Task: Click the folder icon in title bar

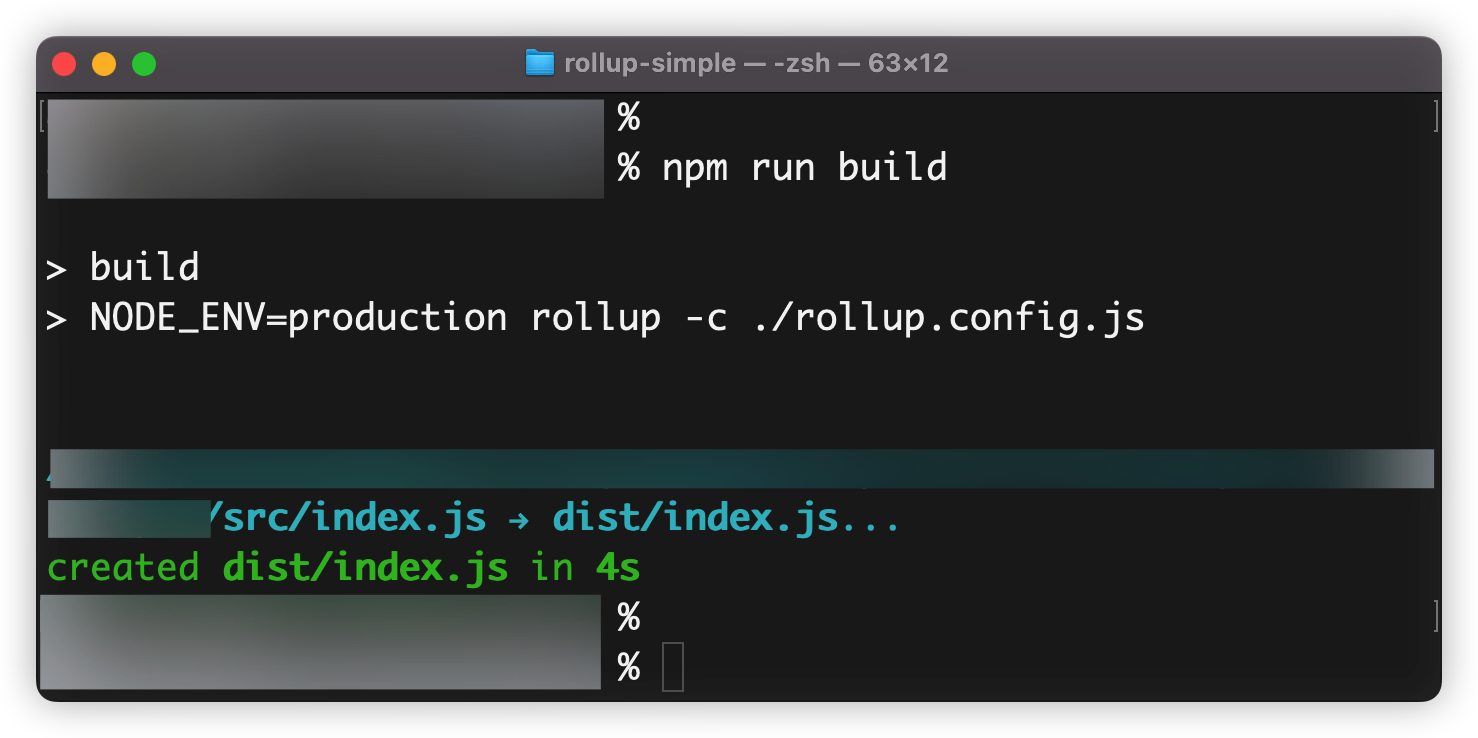Action: 539,64
